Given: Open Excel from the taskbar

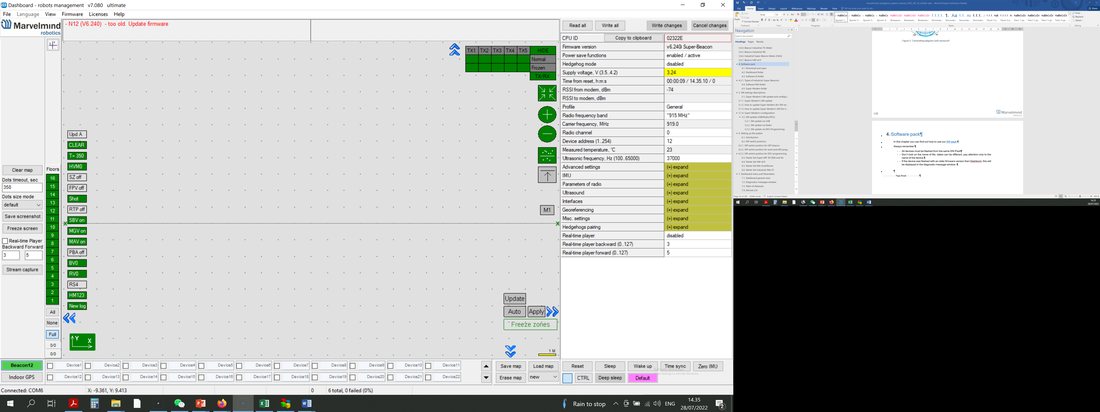Looking at the screenshot, I should (264, 404).
